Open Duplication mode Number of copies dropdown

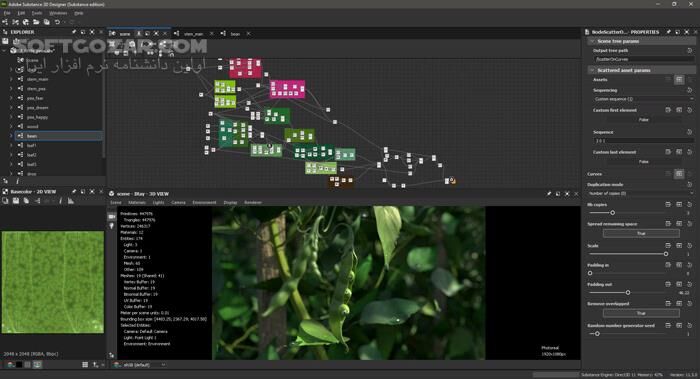641,193
